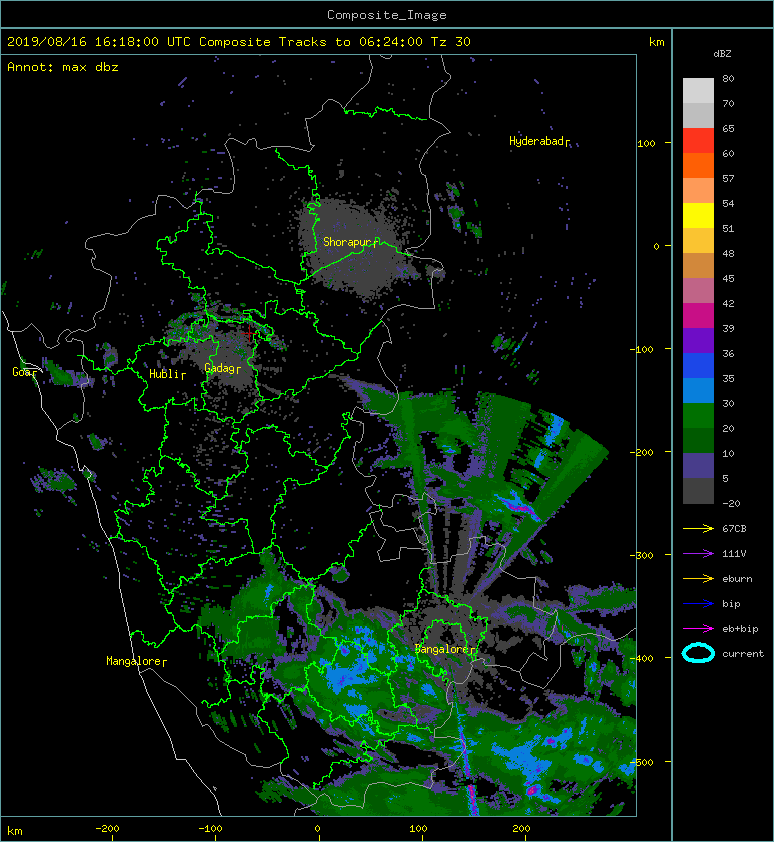Pick the bright green swatch between 30 and 20
This screenshot has height=842, width=774.
click(698, 416)
